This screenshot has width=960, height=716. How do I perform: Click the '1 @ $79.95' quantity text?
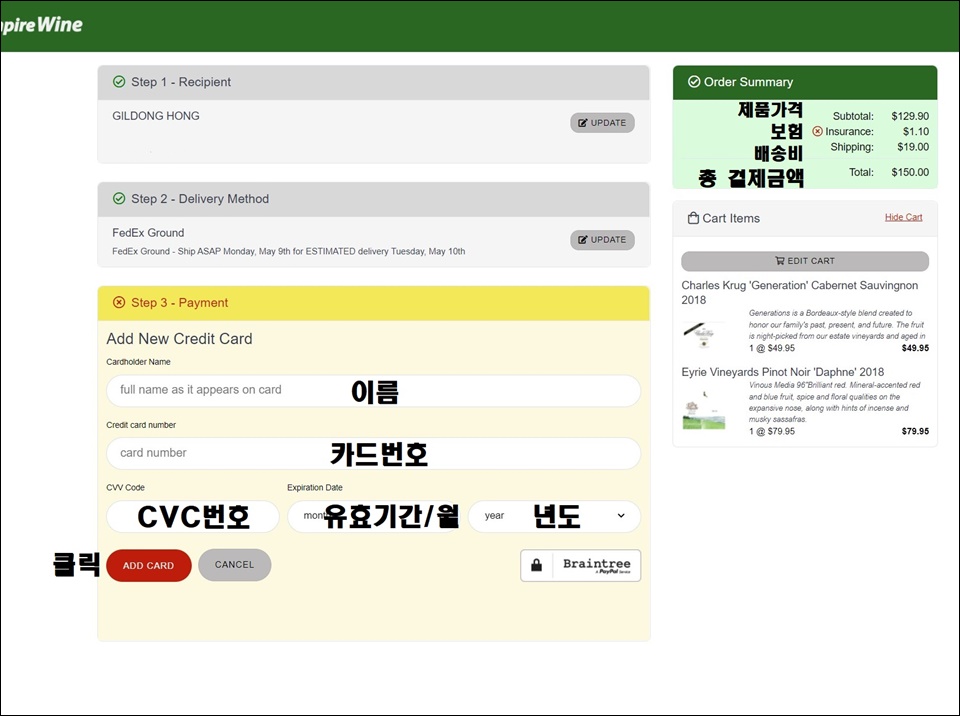click(x=772, y=431)
